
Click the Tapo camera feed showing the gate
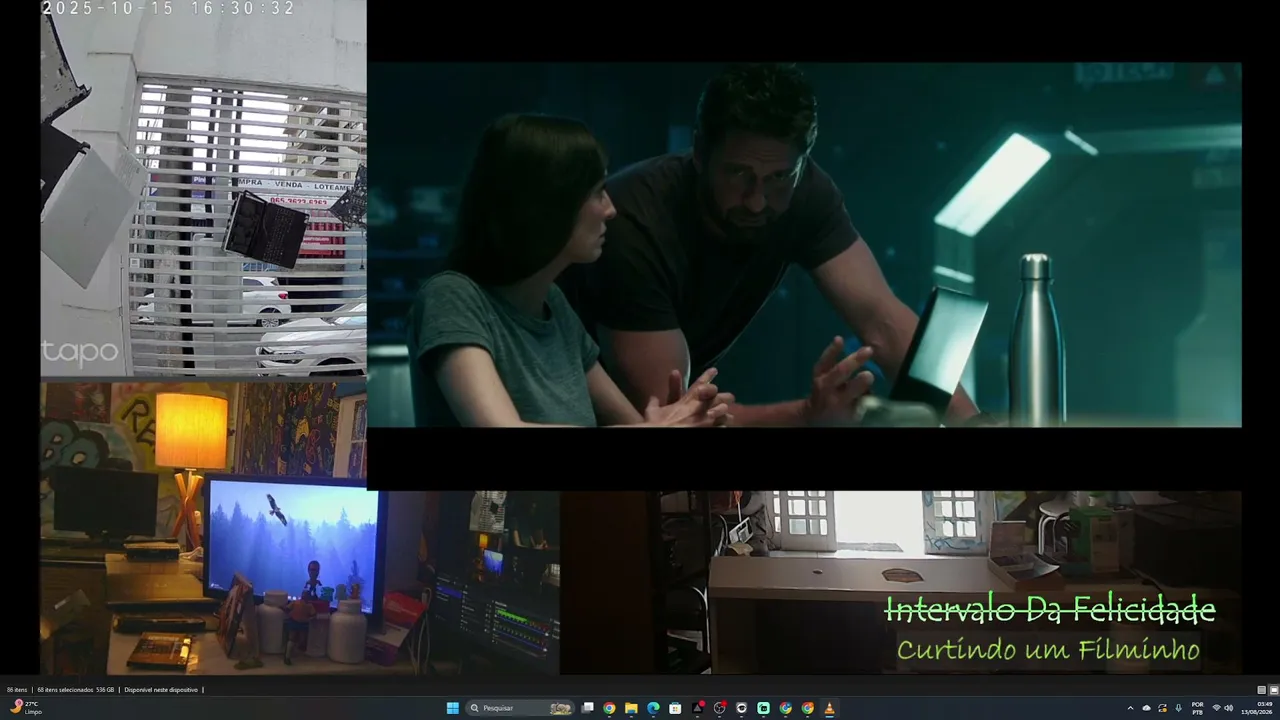tap(203, 188)
